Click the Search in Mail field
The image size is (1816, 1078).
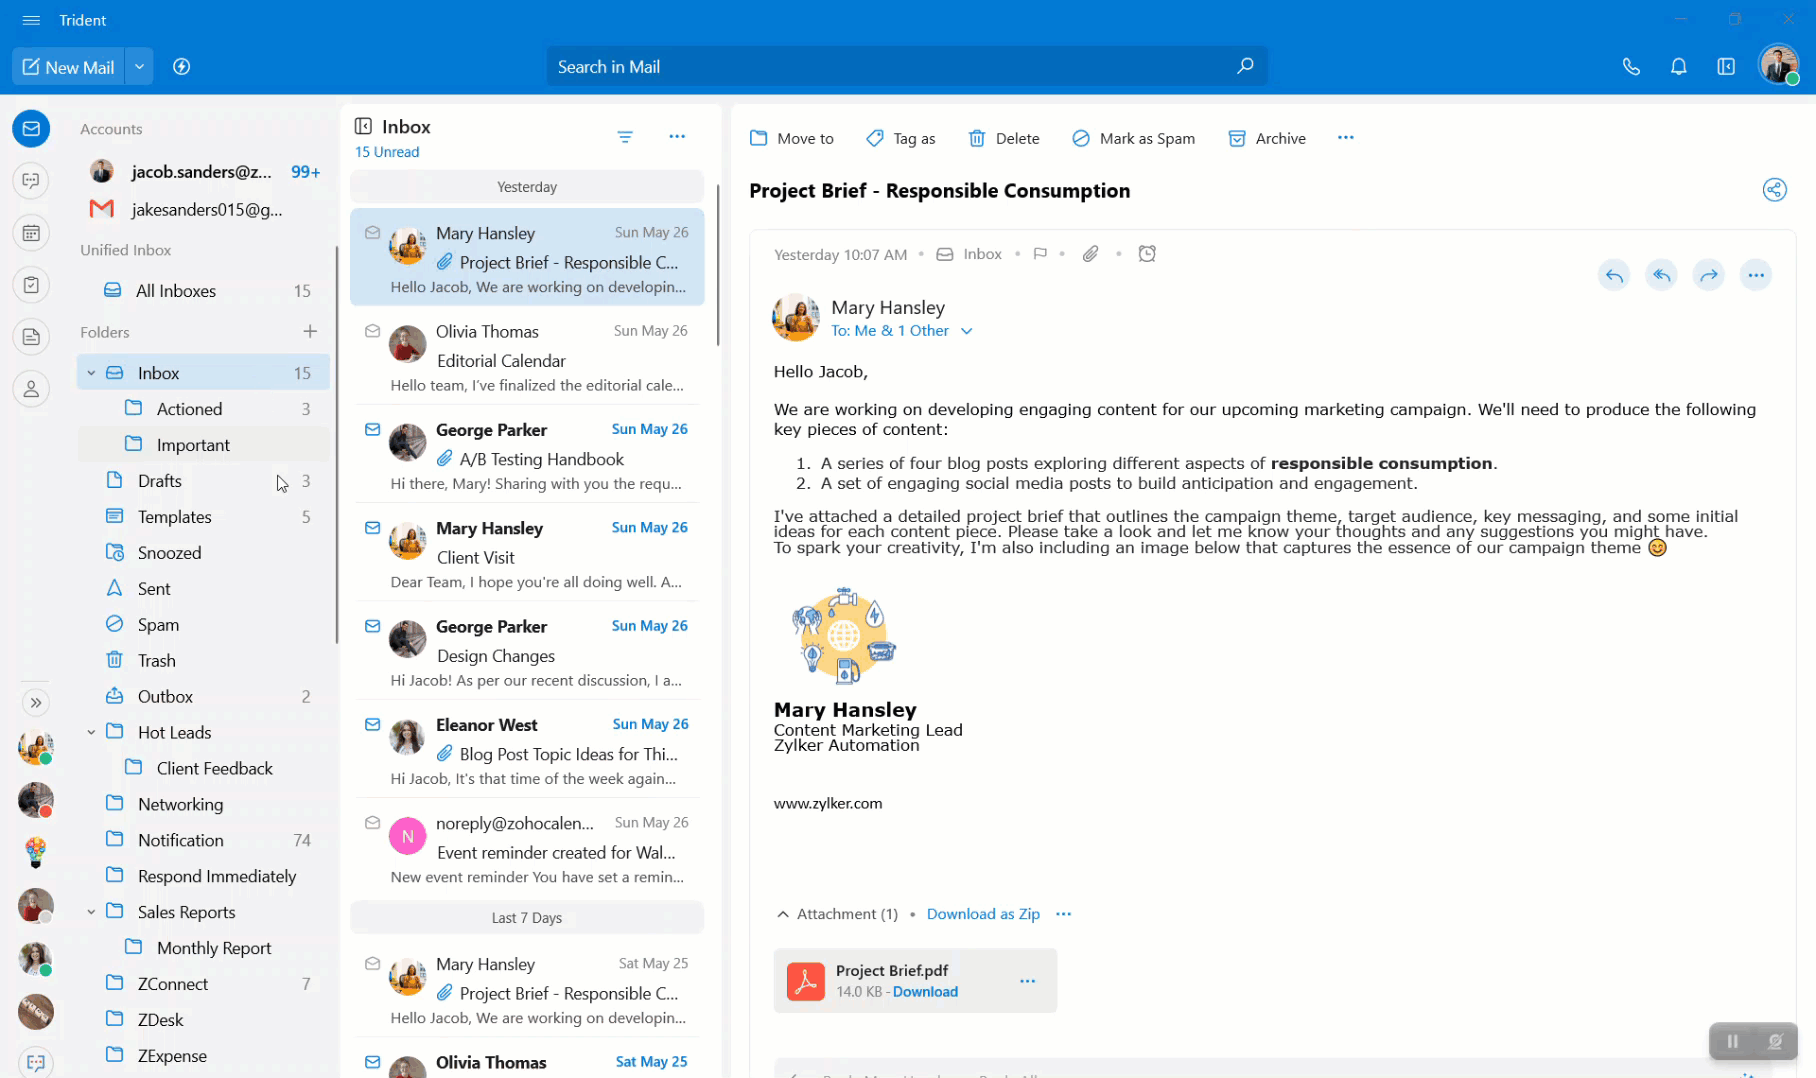pos(907,67)
